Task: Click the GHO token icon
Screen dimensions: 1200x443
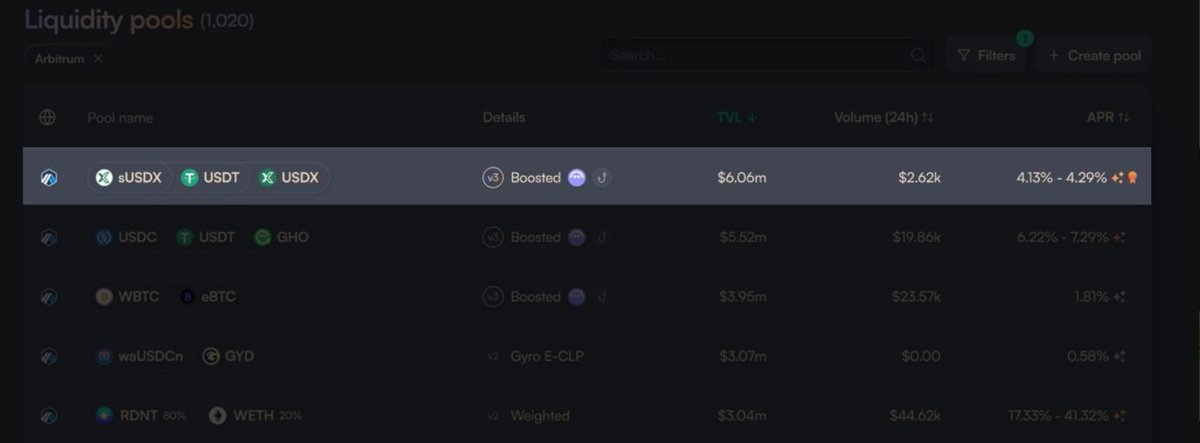Action: (x=263, y=237)
